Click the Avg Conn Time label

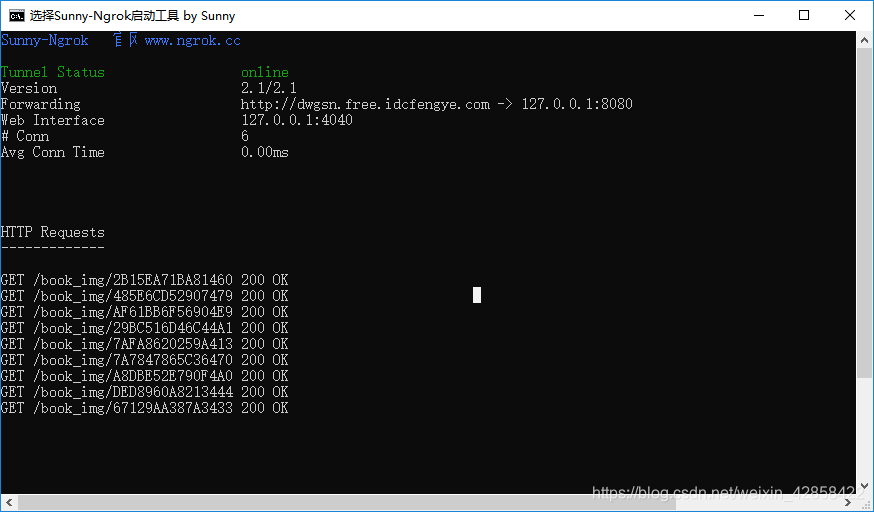(52, 153)
